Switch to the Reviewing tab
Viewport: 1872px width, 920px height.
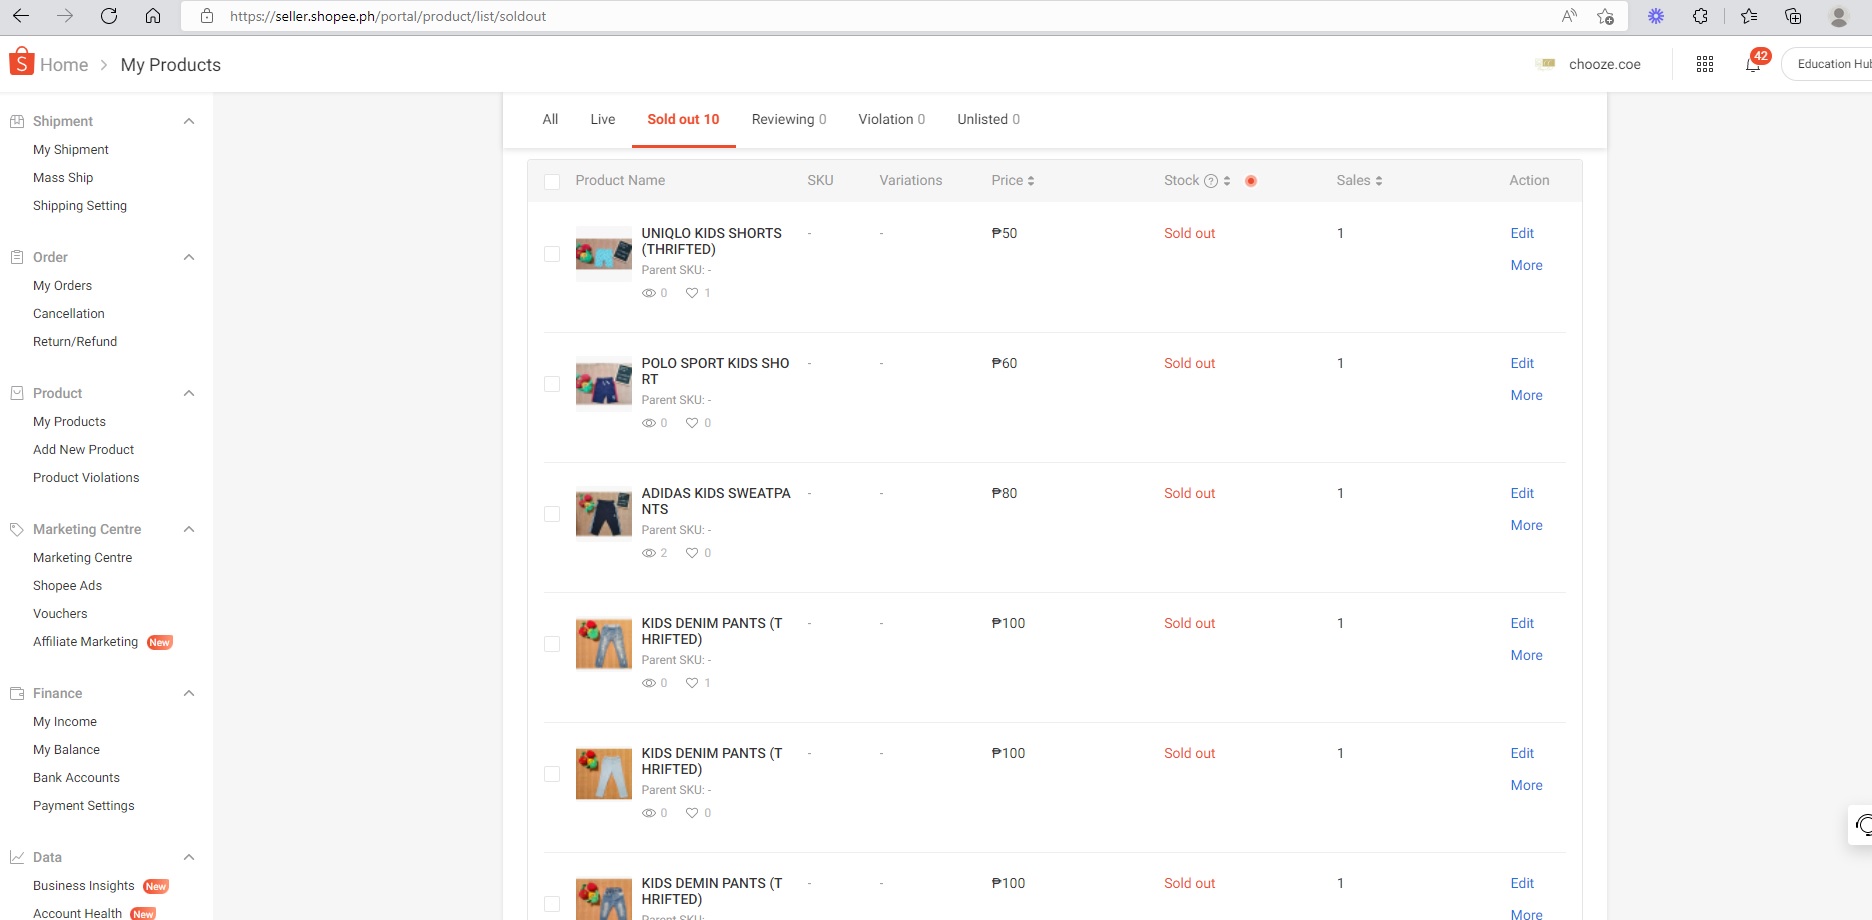click(x=789, y=119)
